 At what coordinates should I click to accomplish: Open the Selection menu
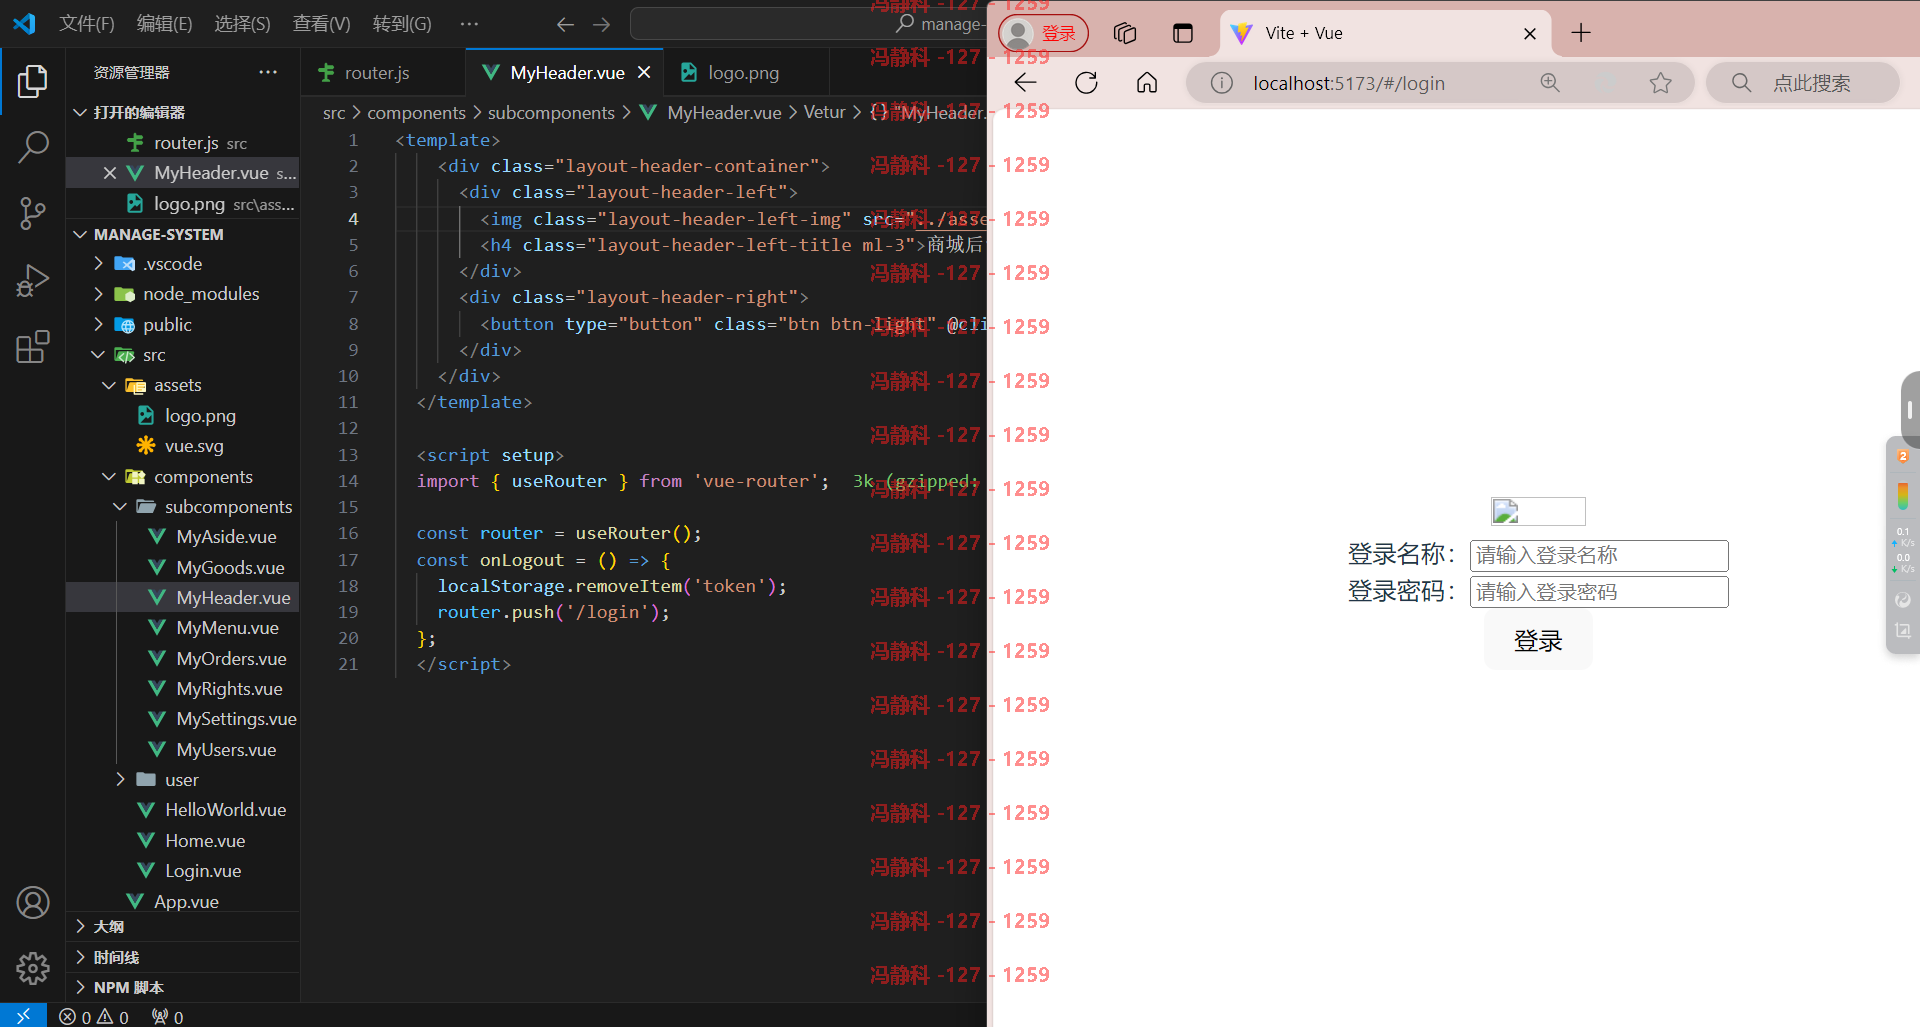click(x=242, y=24)
